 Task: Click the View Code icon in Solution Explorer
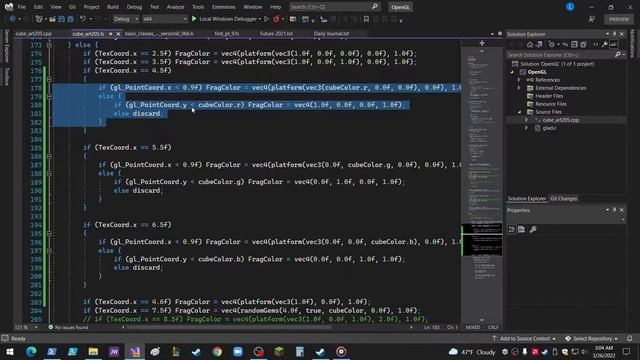(x=596, y=44)
